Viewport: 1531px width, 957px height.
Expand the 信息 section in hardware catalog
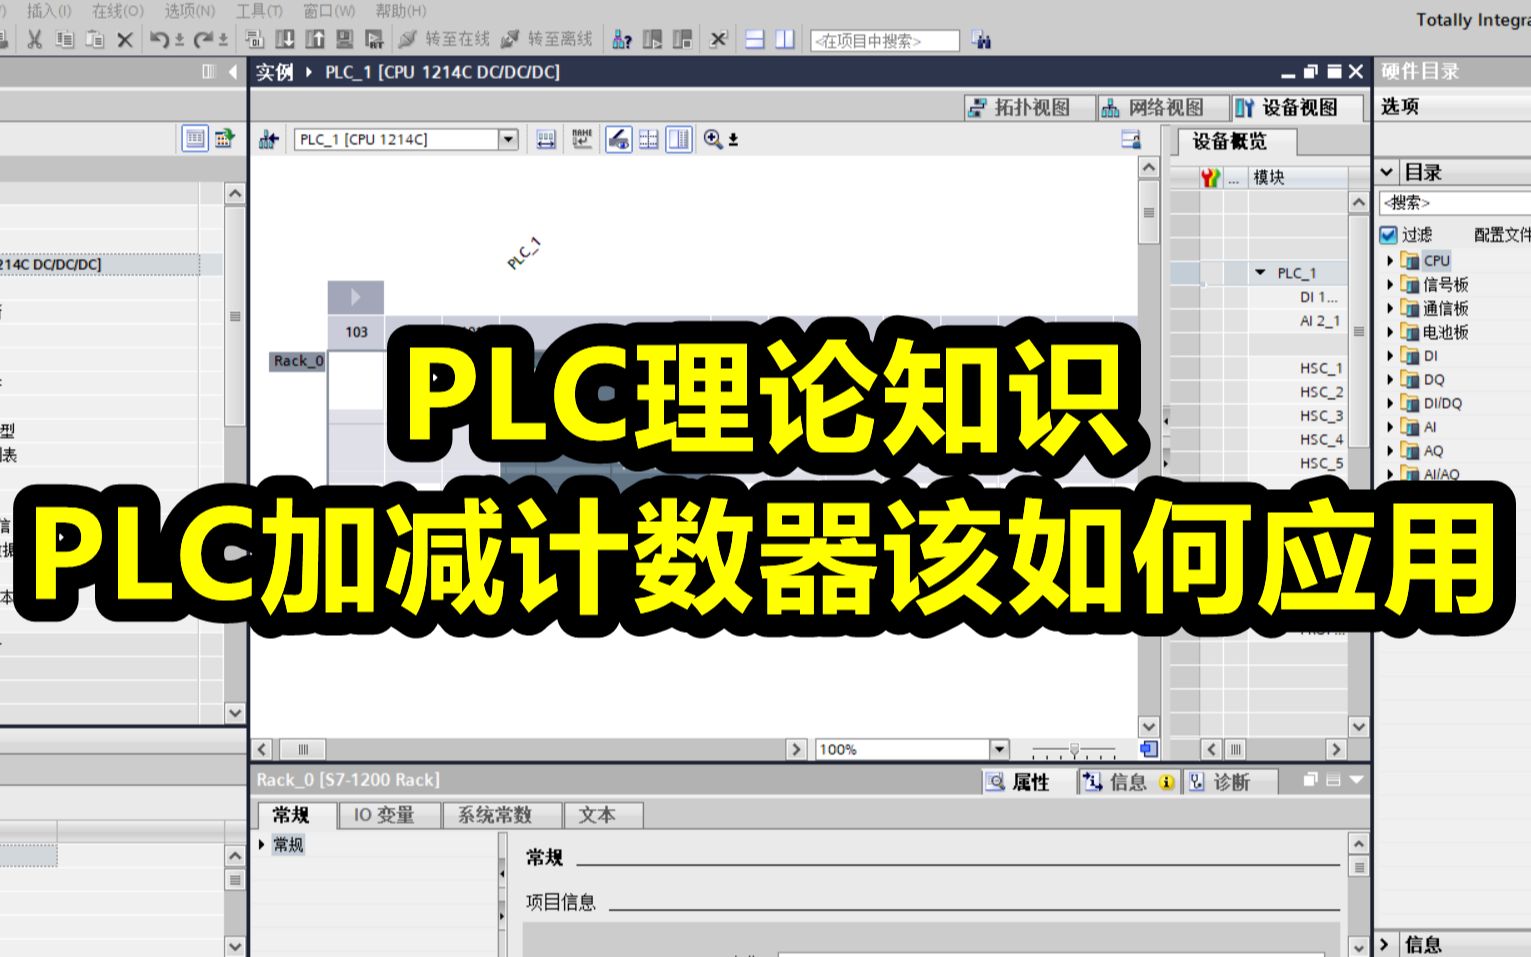pyautogui.click(x=1385, y=943)
